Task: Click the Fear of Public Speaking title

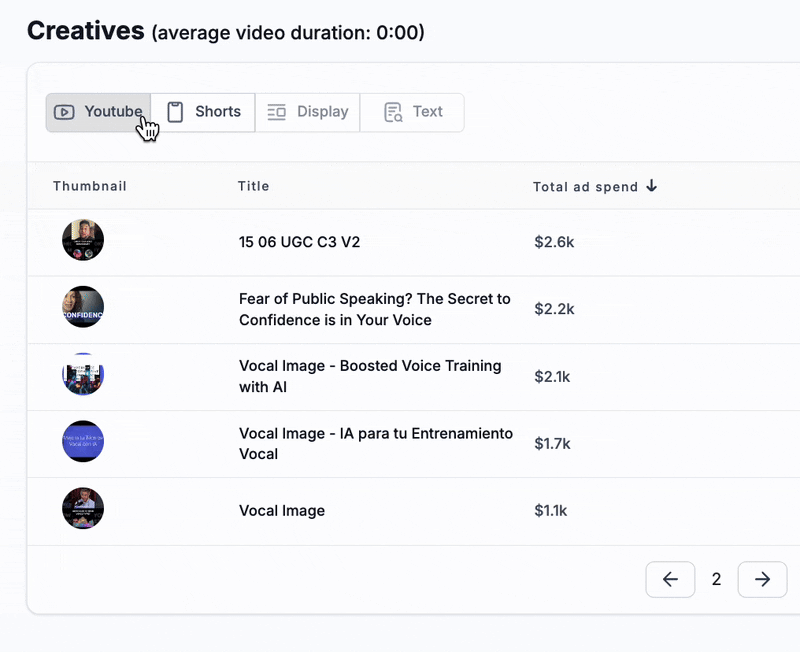Action: [374, 309]
